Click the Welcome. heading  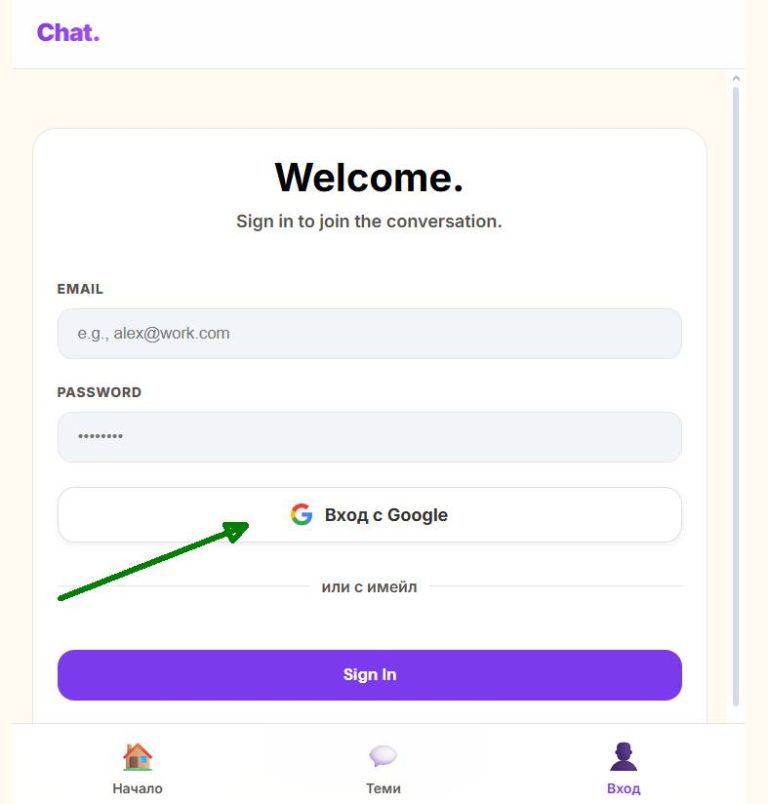pos(369,177)
